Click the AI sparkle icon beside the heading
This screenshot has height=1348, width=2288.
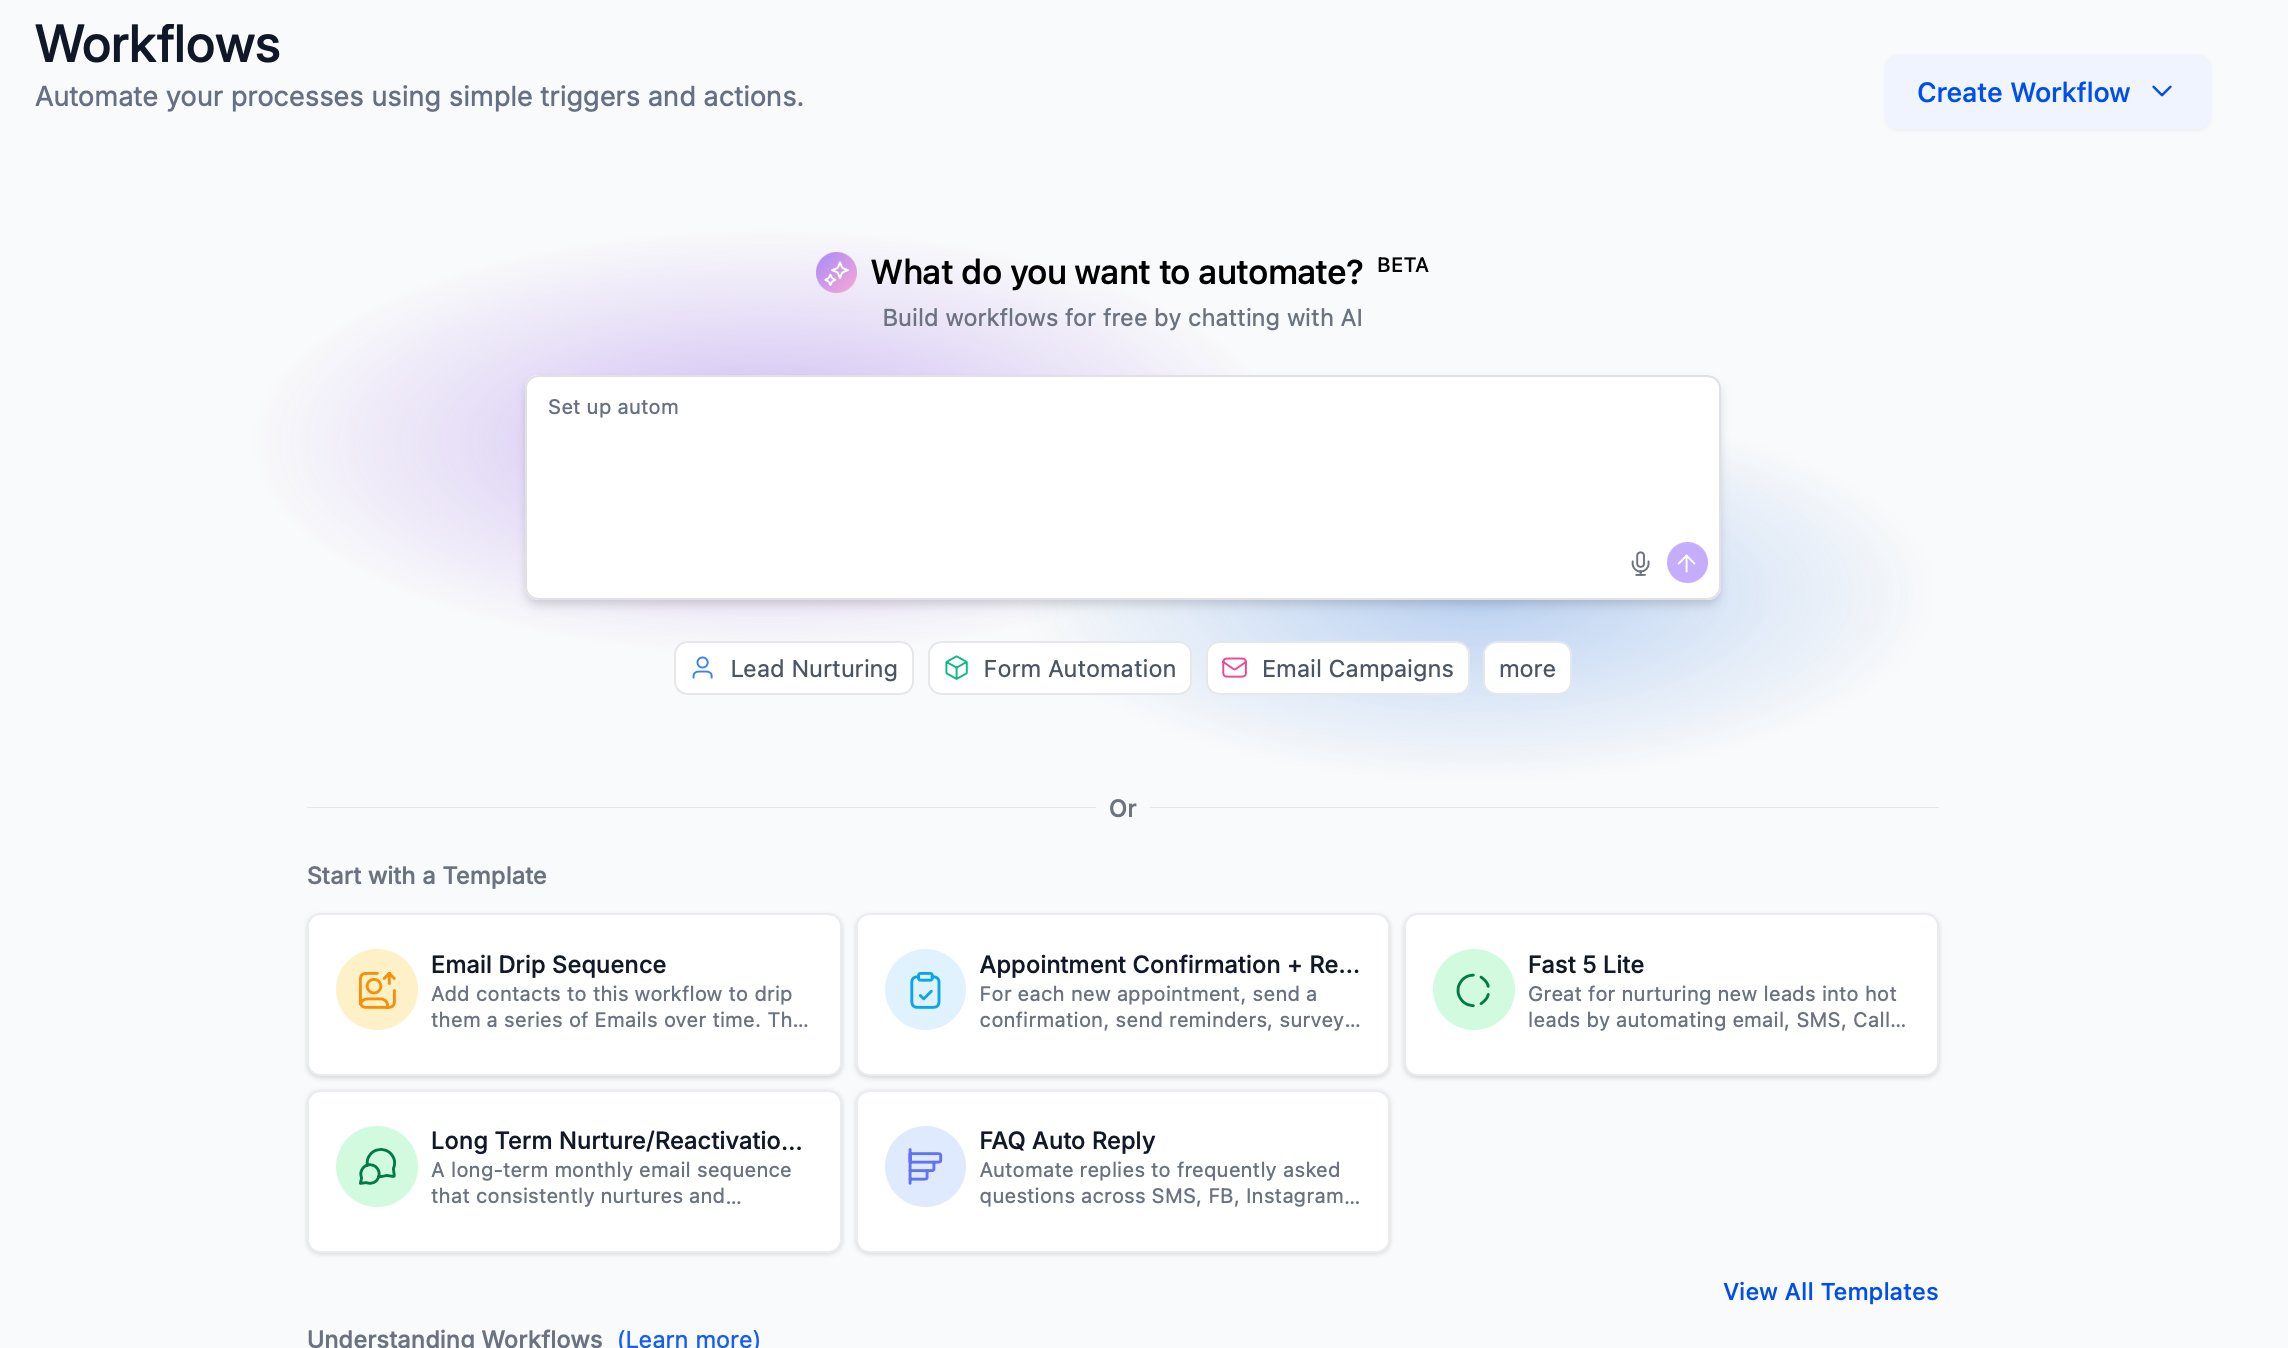[x=836, y=272]
